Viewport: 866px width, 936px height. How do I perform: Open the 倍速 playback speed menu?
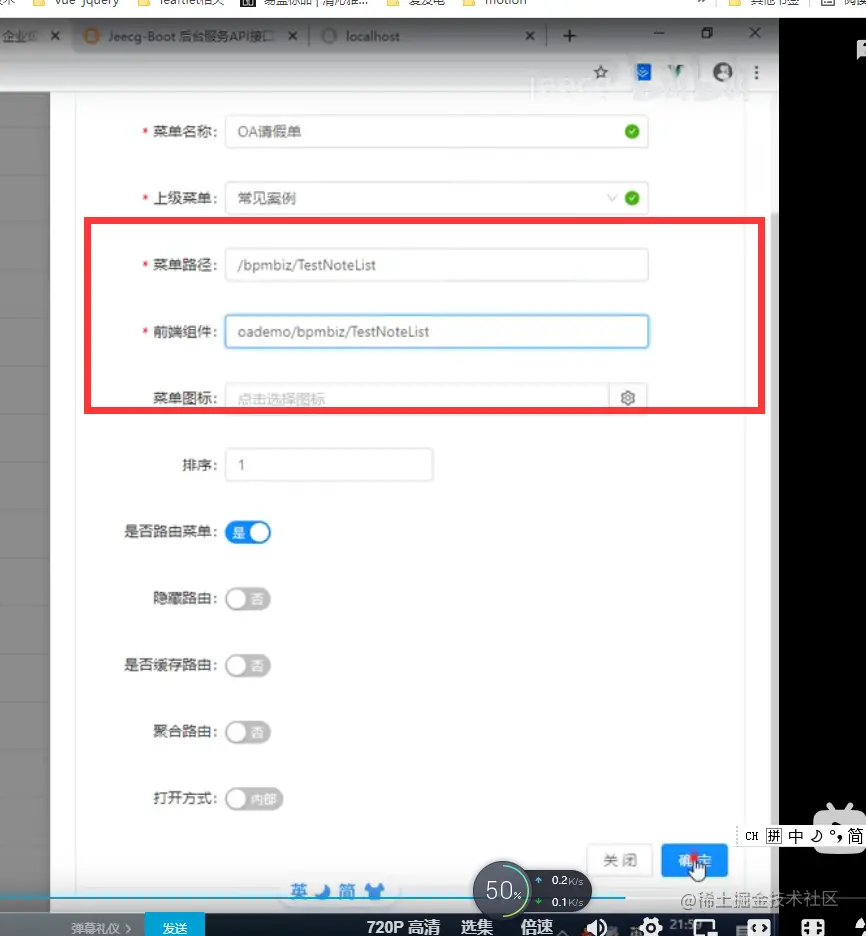(x=537, y=925)
